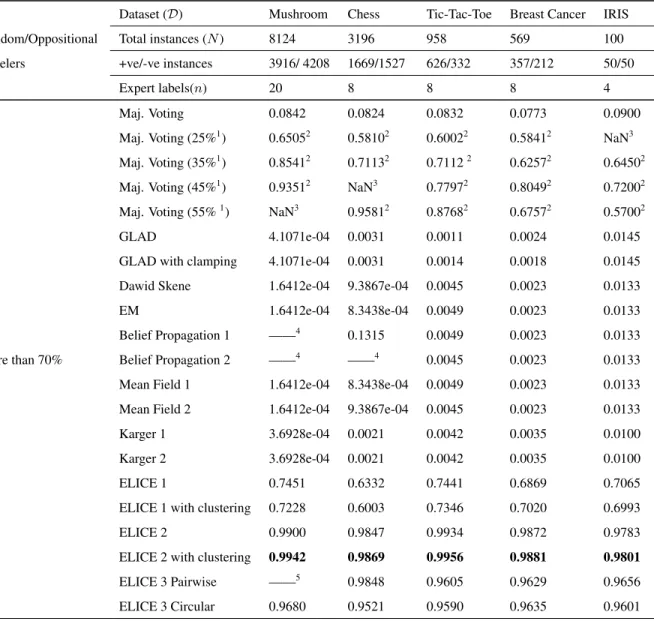Click the bold 0.9956 Tic-Tac-Toe cell
Image resolution: width=654 pixels, height=621 pixels.
(x=445, y=557)
